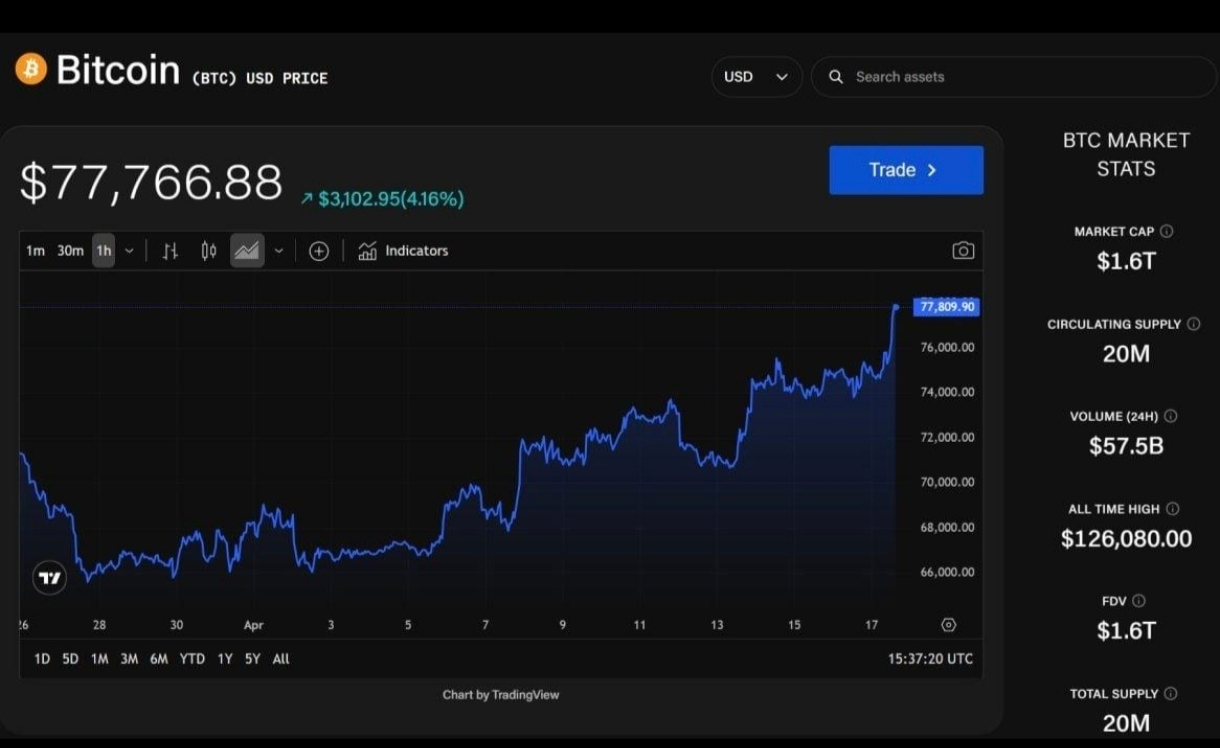The height and width of the screenshot is (748, 1220).
Task: Select the 30m interval
Action: 70,251
